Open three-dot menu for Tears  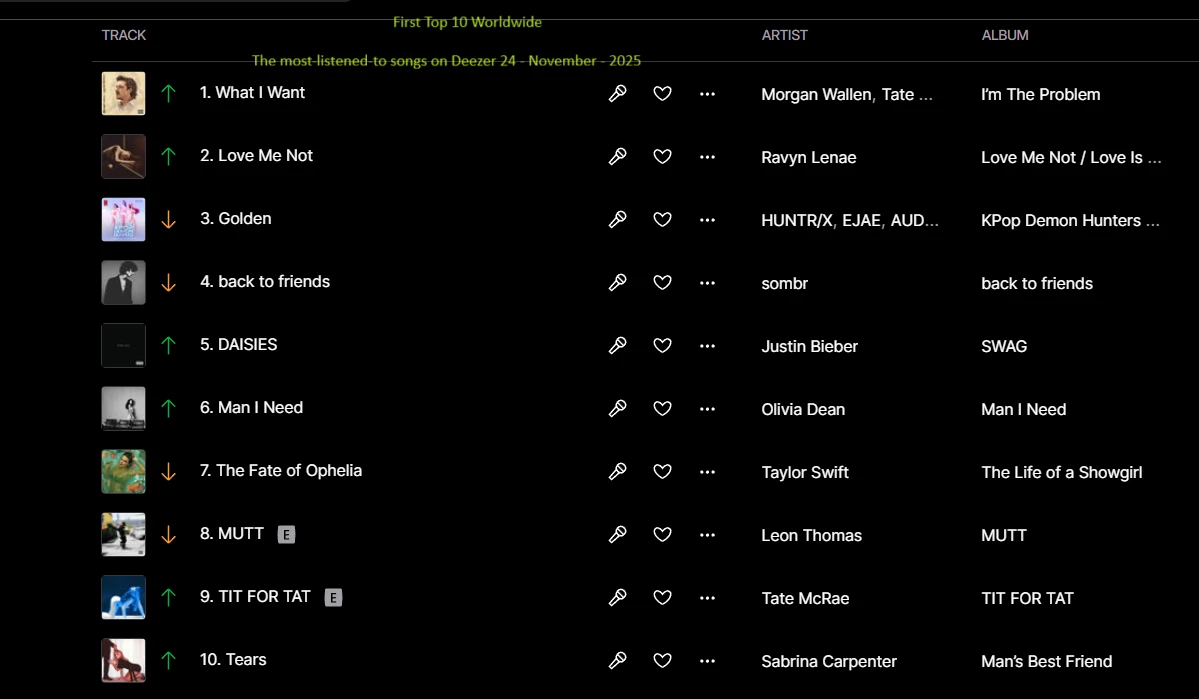707,660
